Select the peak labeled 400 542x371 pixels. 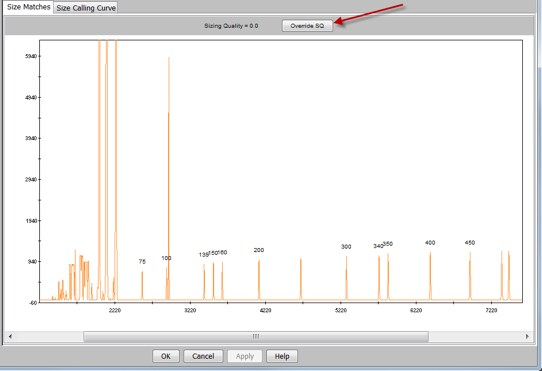[430, 276]
